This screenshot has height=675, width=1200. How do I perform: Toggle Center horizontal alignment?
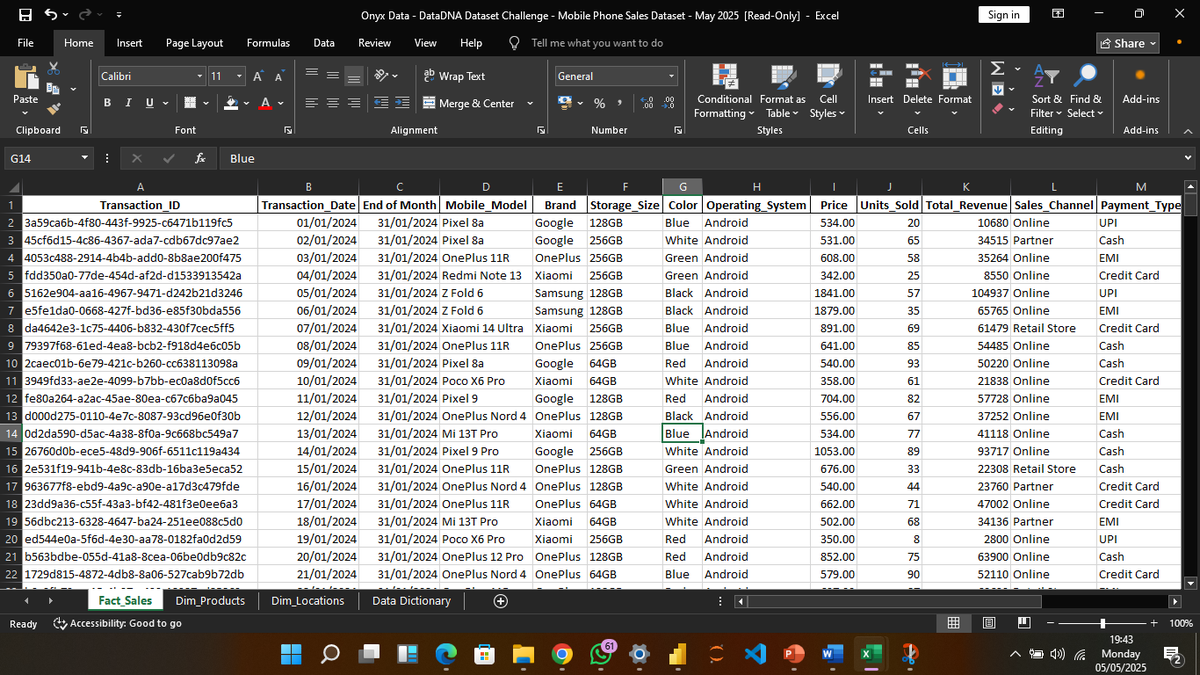pos(333,103)
